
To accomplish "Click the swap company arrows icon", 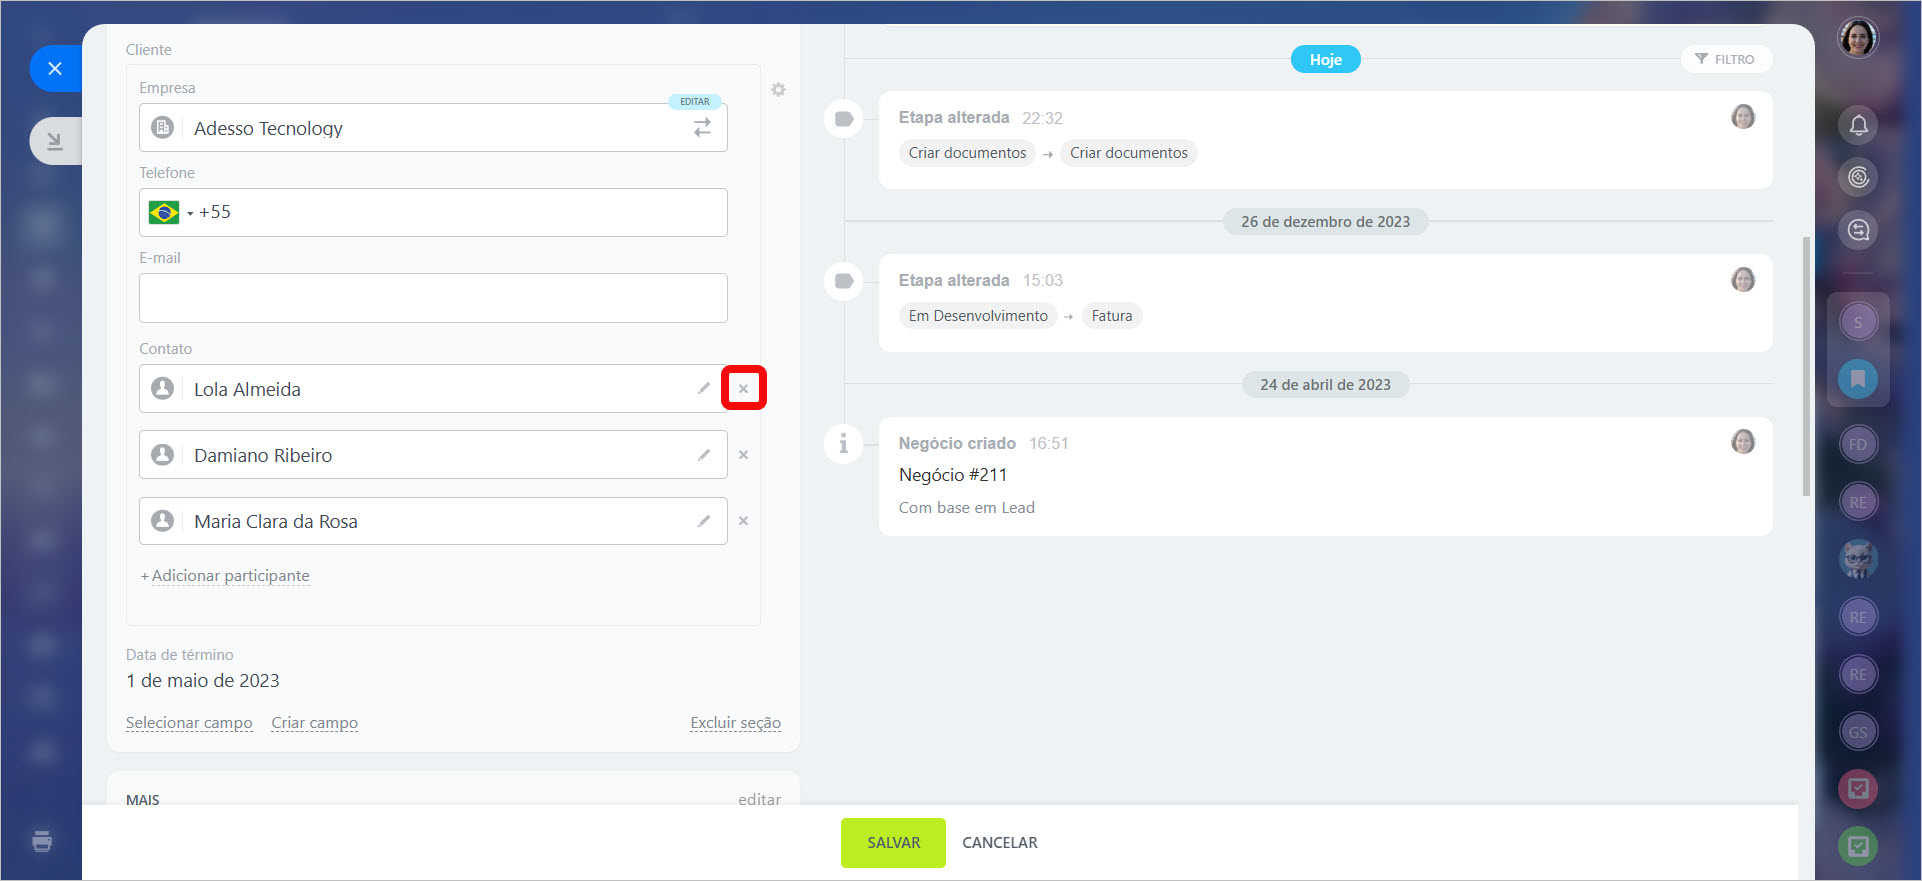I will [702, 128].
